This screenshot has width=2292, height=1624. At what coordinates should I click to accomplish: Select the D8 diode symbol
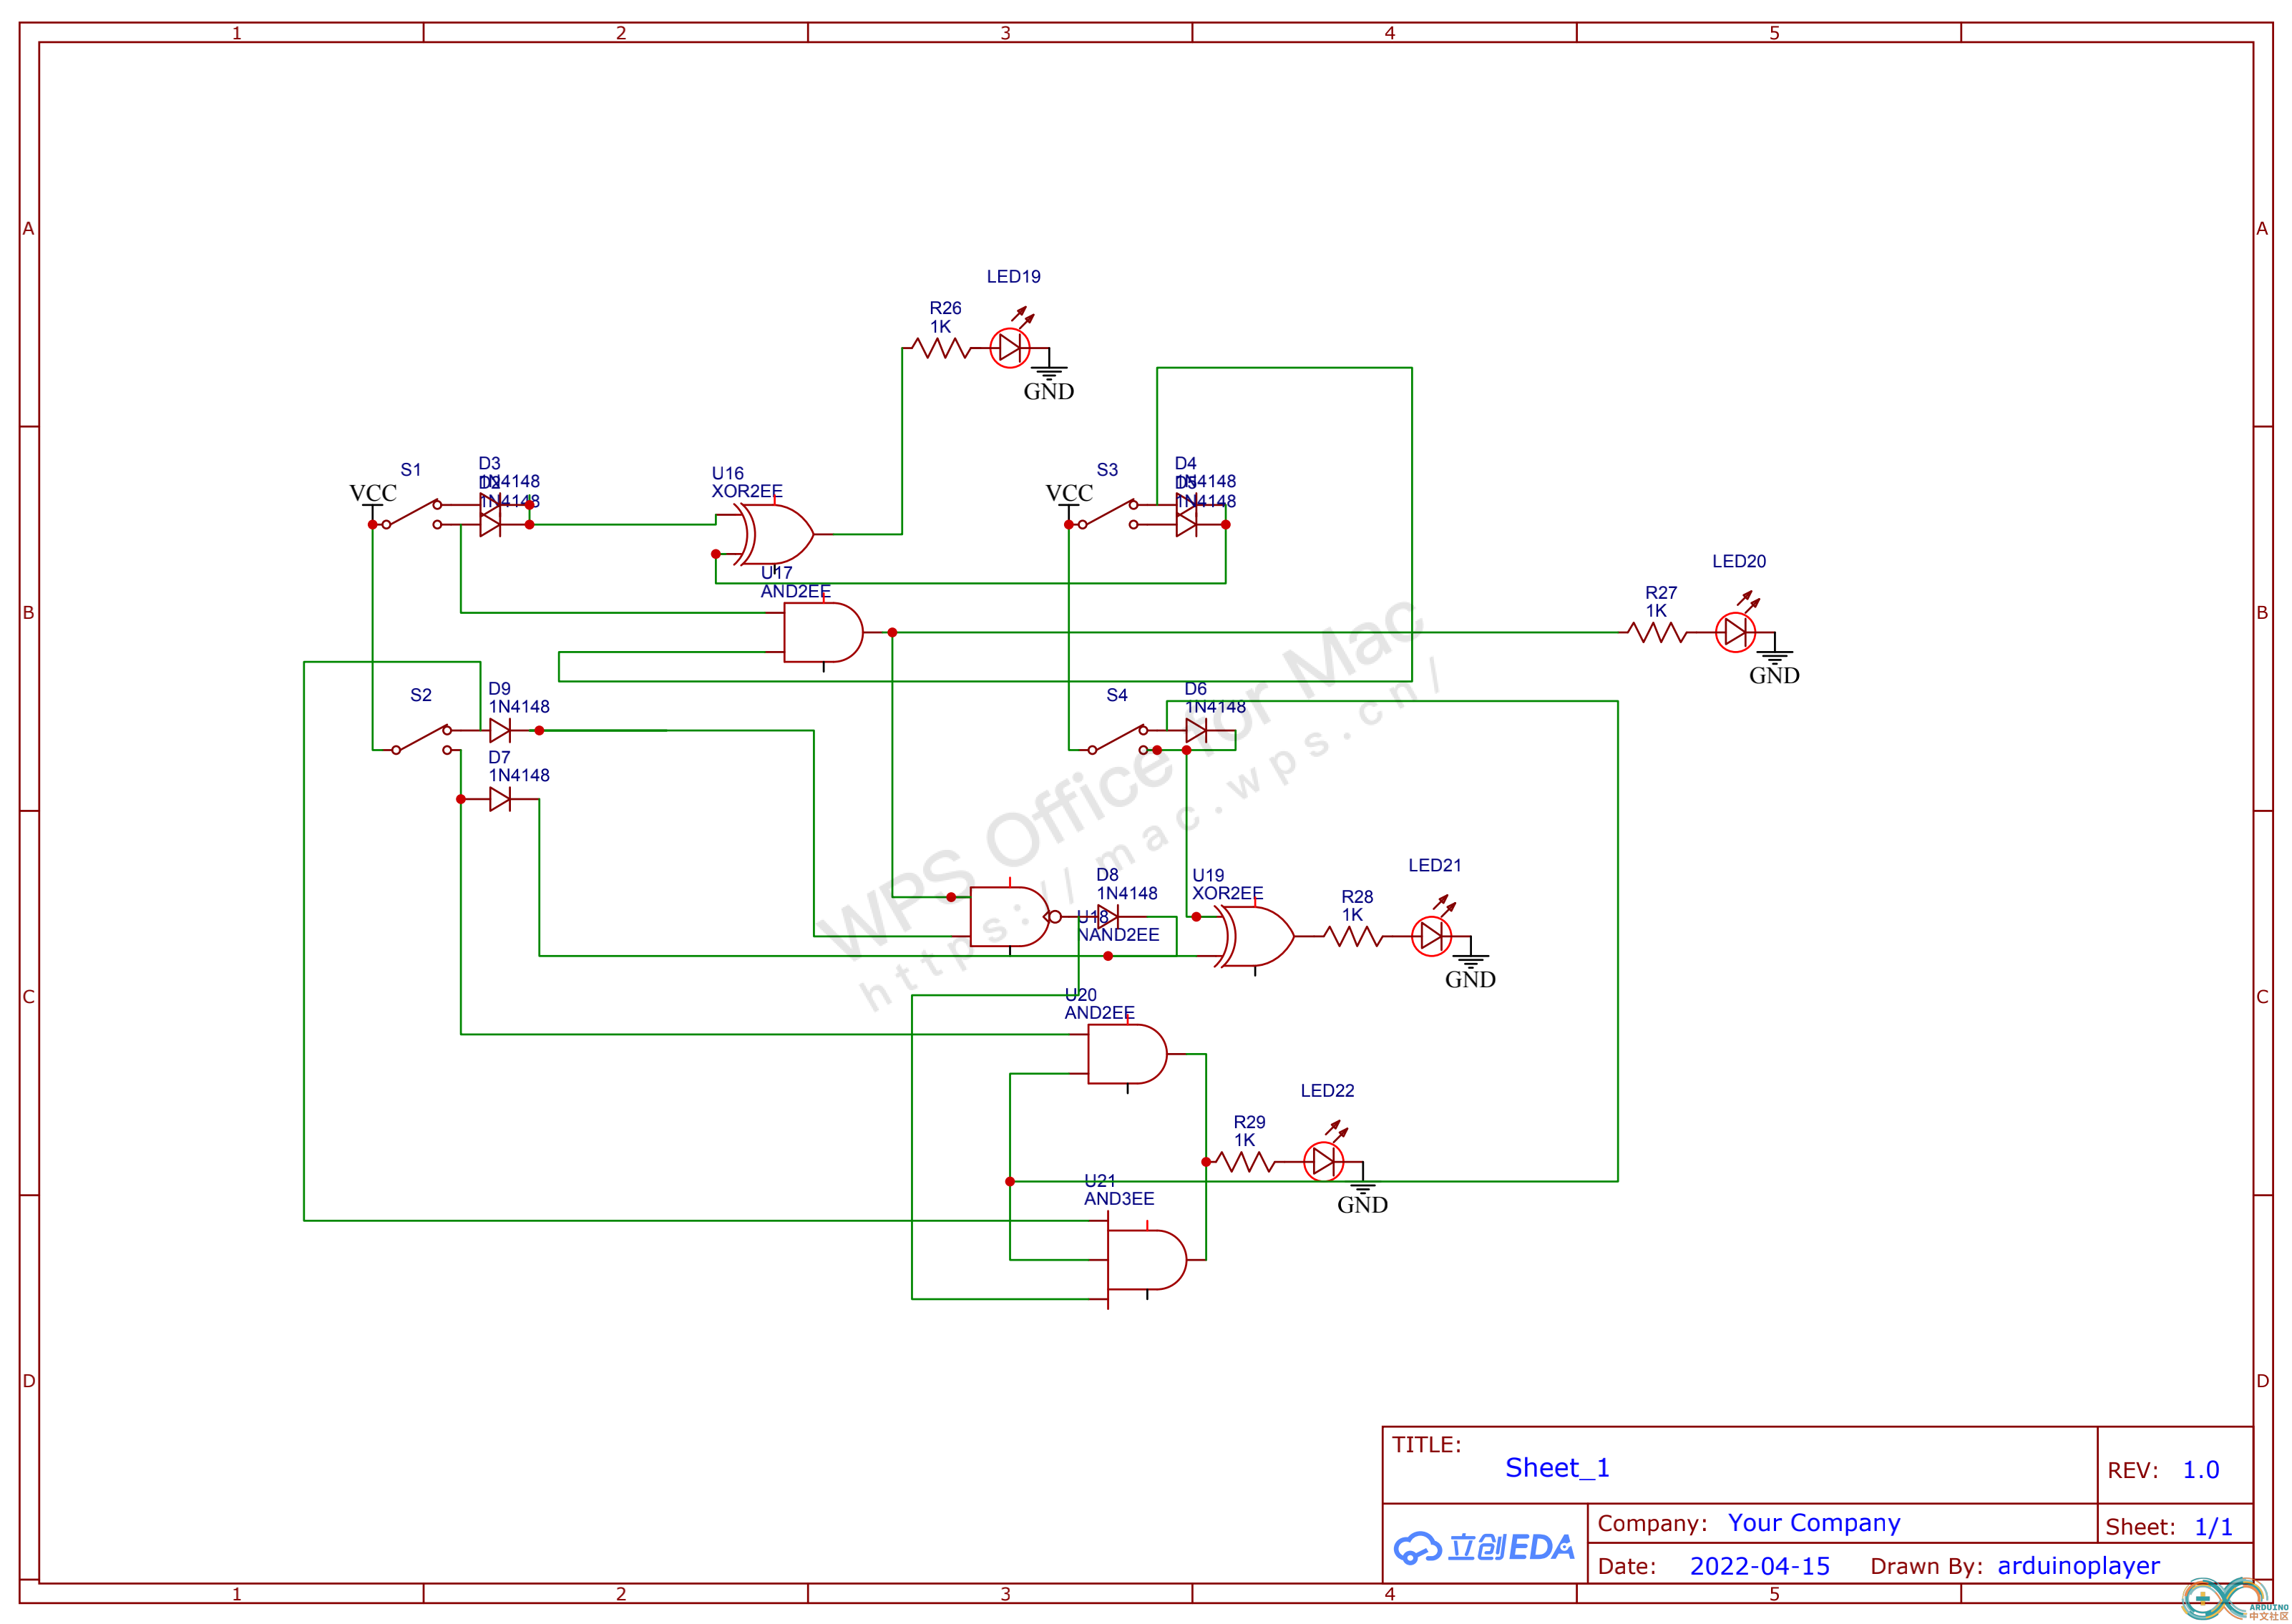coord(1108,917)
